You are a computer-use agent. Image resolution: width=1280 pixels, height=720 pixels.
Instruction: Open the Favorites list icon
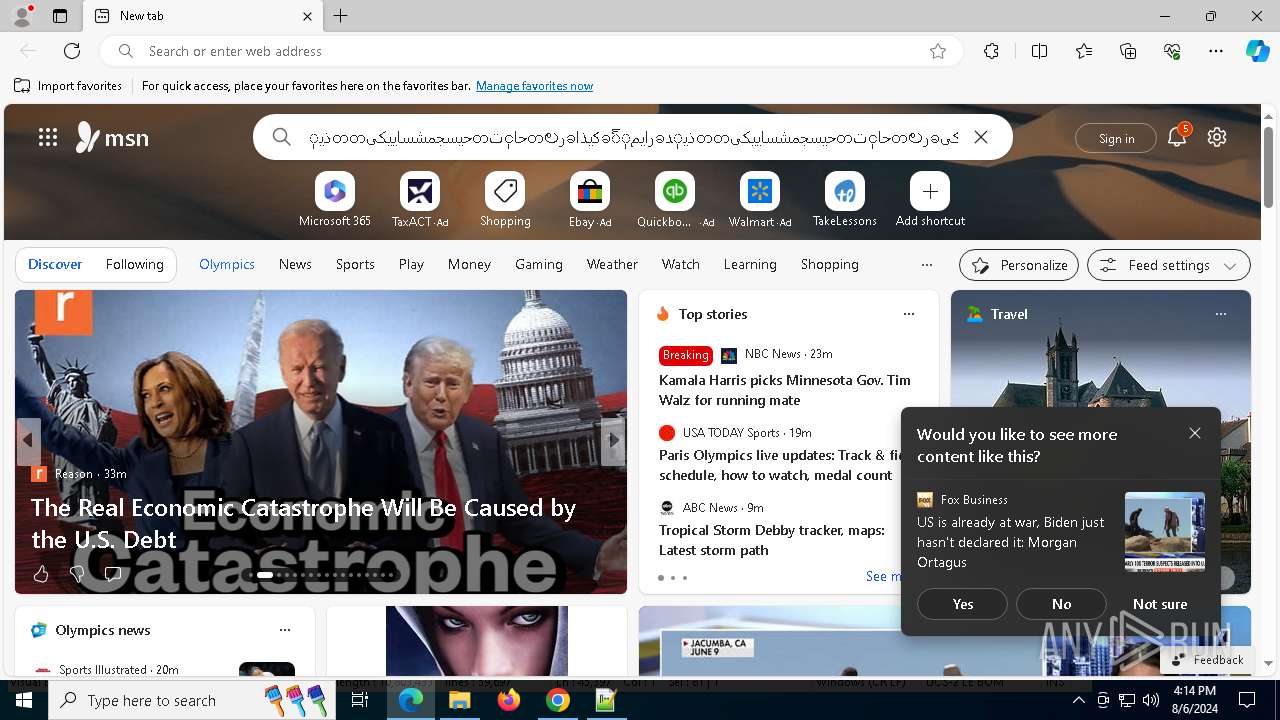click(x=1084, y=51)
